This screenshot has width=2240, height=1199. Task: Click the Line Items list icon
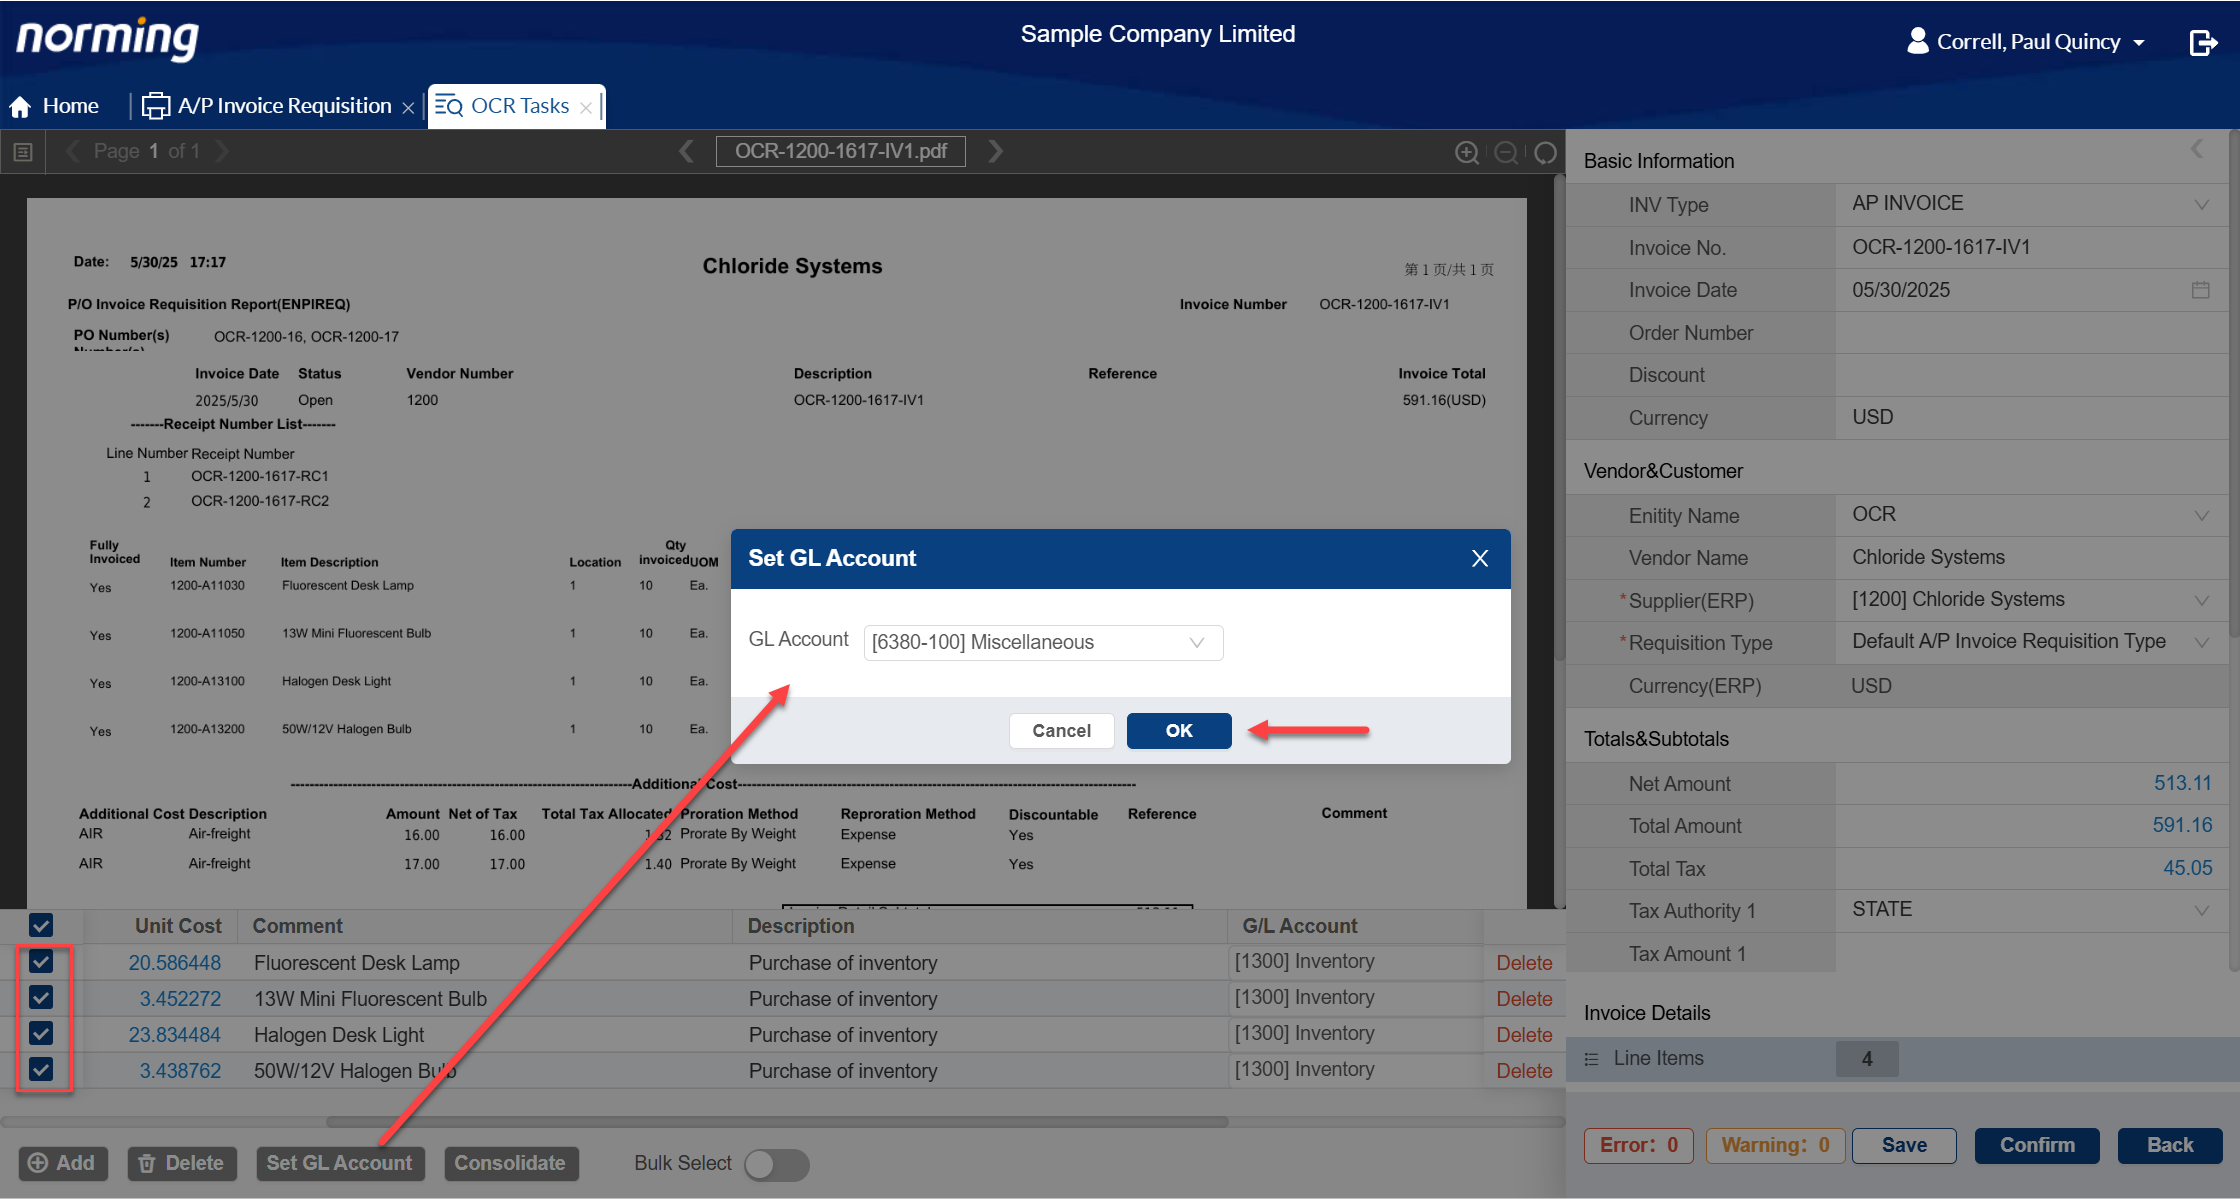(1592, 1058)
